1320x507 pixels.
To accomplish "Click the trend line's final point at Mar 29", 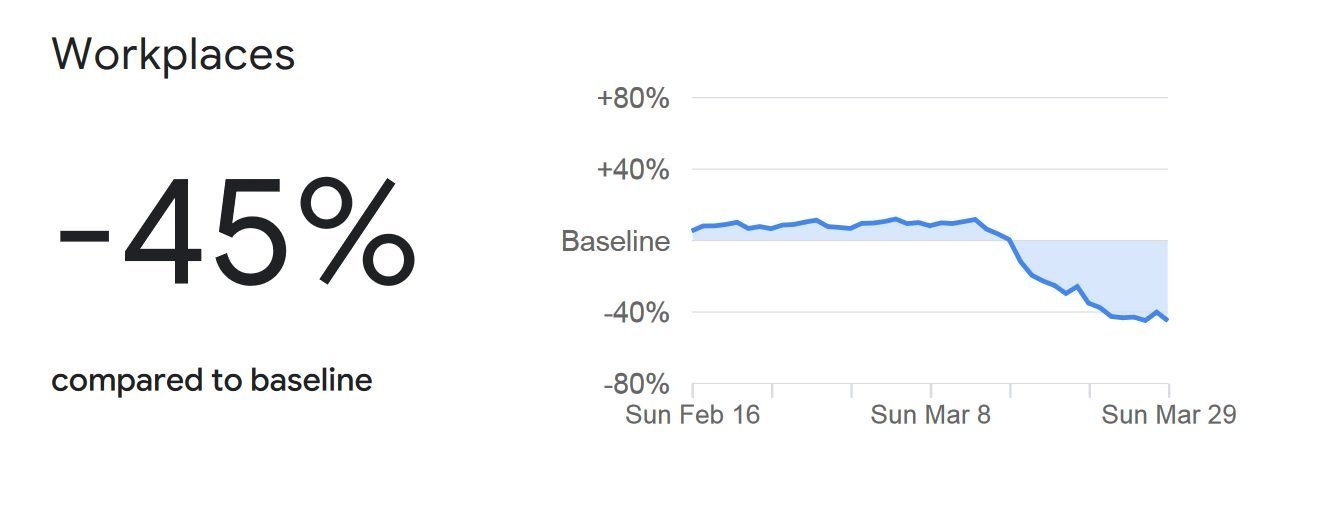I will coord(1168,320).
